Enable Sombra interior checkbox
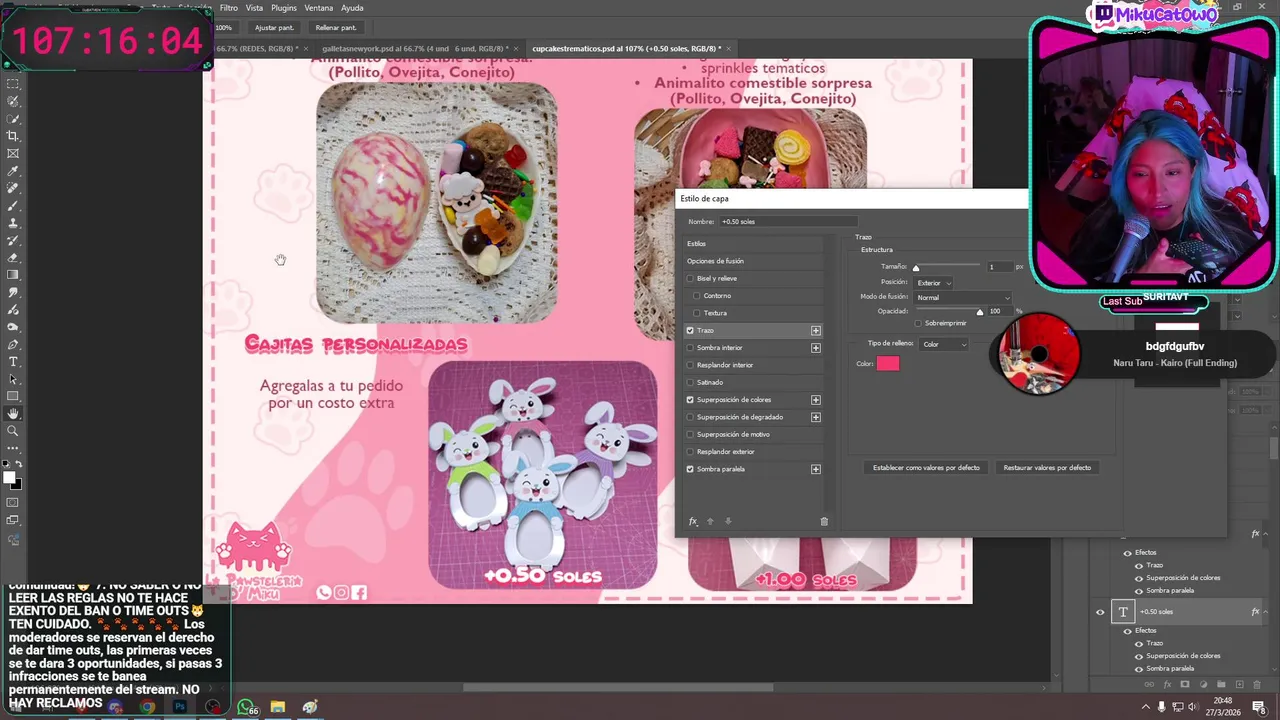The image size is (1280, 720). click(690, 348)
